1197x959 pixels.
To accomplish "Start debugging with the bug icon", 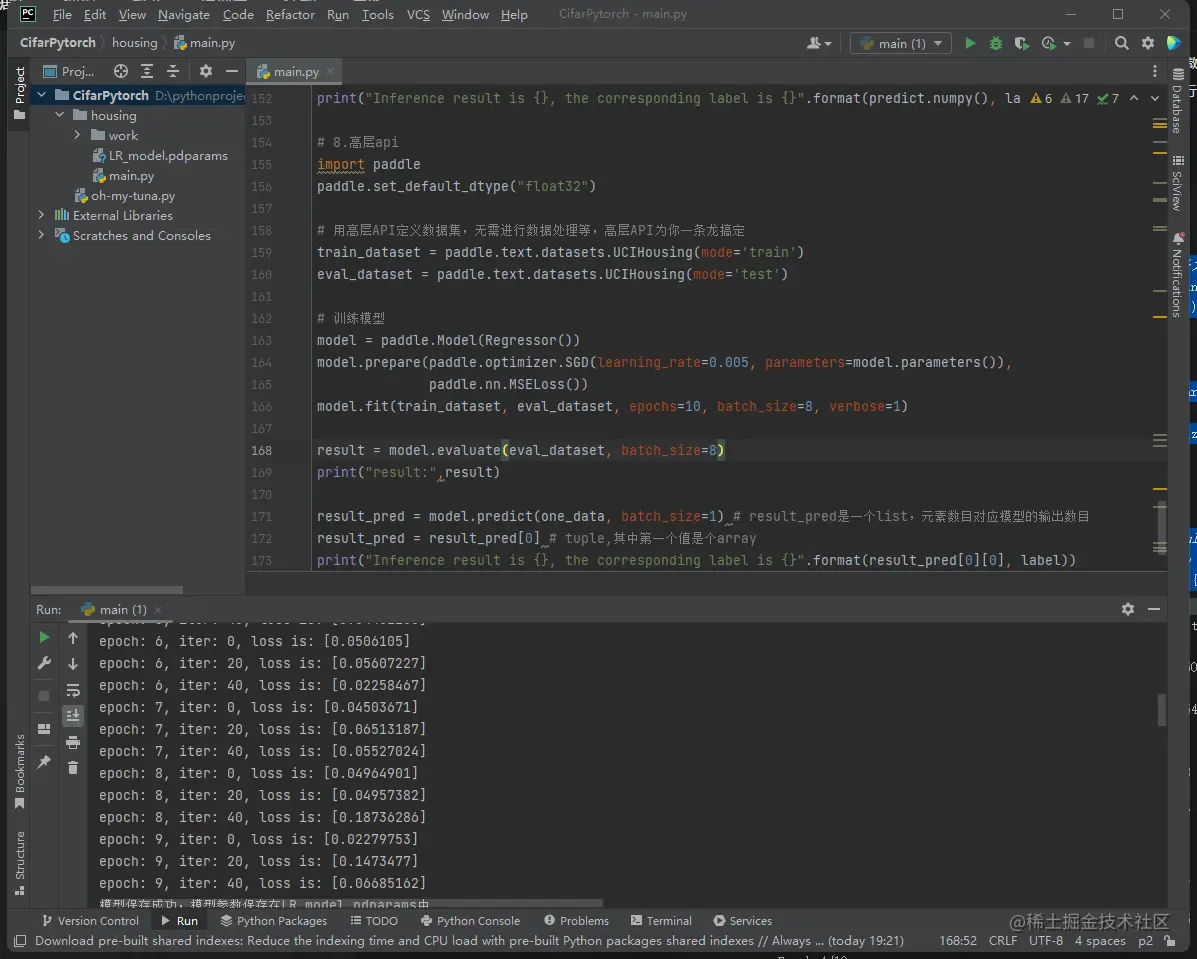I will click(995, 44).
